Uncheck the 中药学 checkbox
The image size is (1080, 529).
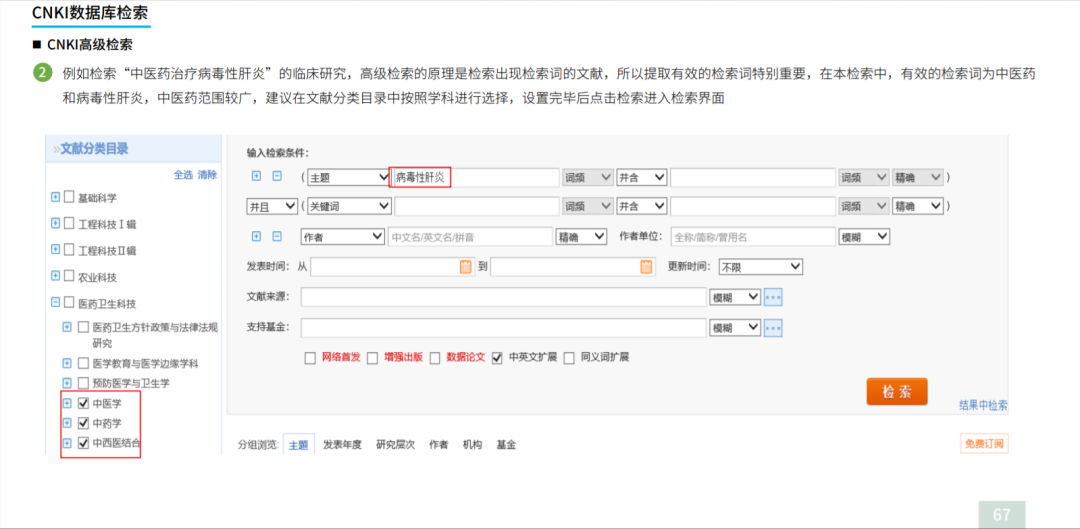click(83, 422)
